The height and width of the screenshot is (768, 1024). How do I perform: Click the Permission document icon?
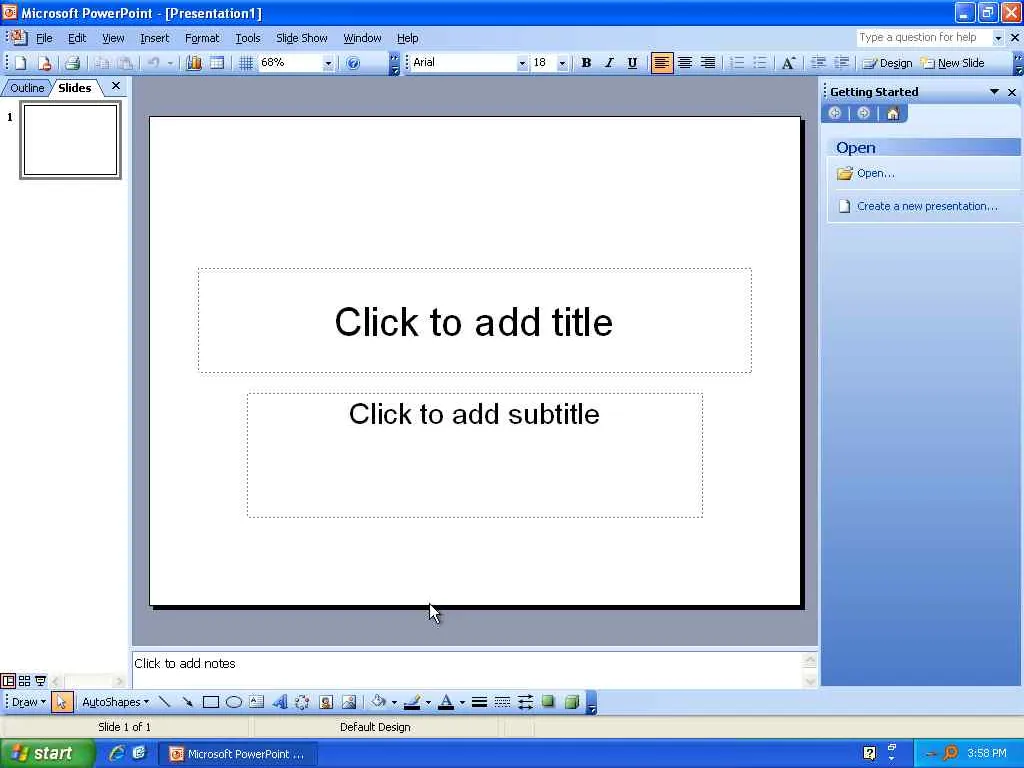click(44, 63)
